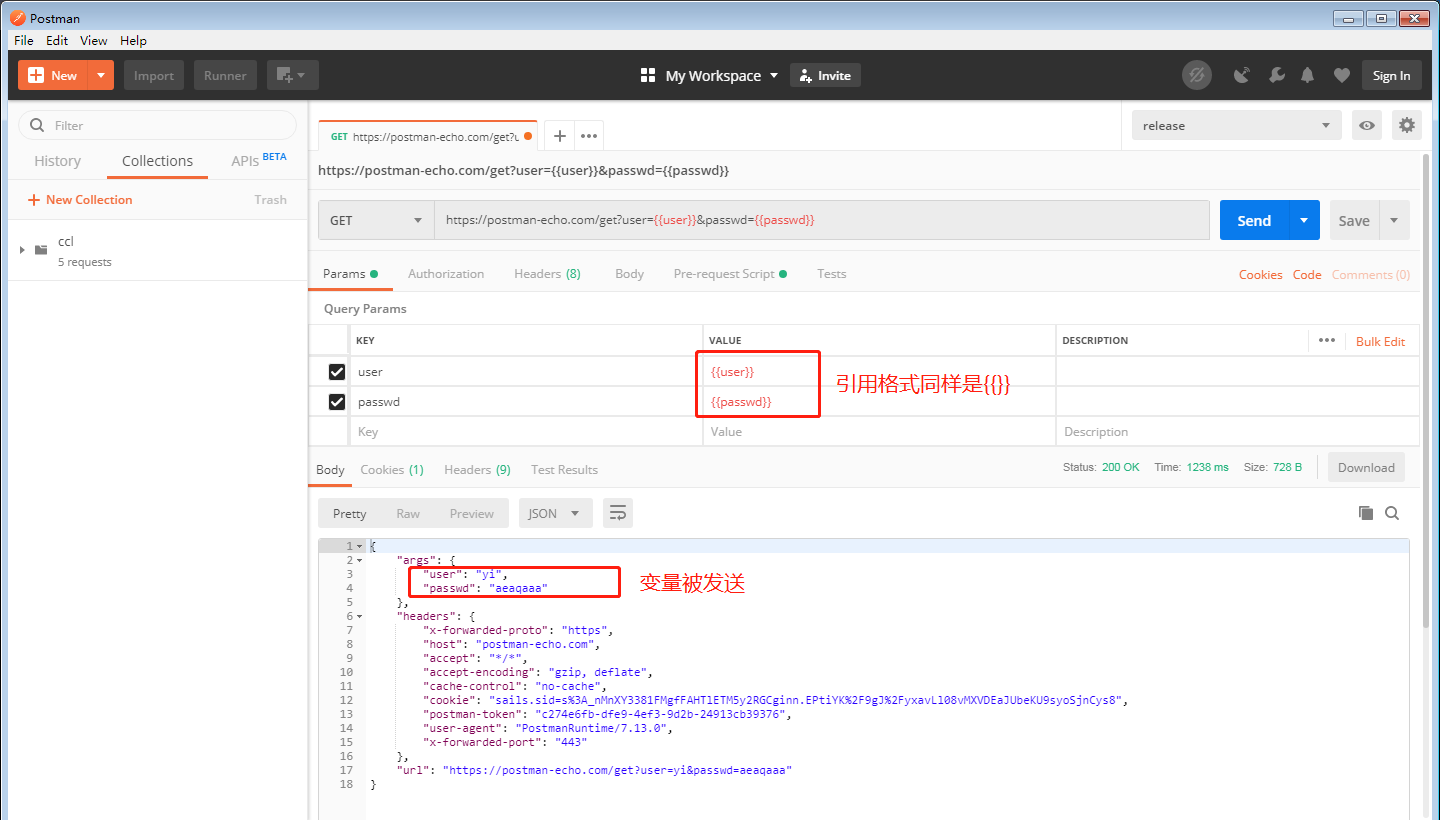Open the tab options ellipsis menu

[x=589, y=136]
